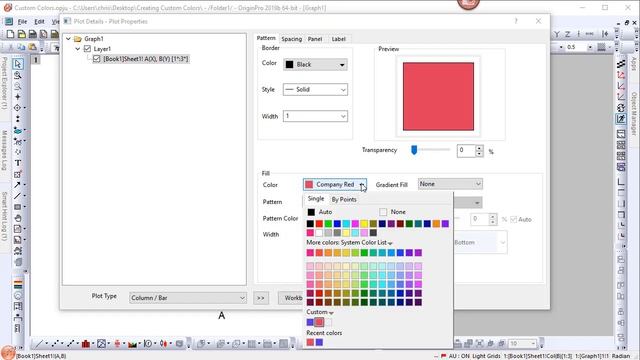Open the Border Color dropdown

click(x=316, y=64)
